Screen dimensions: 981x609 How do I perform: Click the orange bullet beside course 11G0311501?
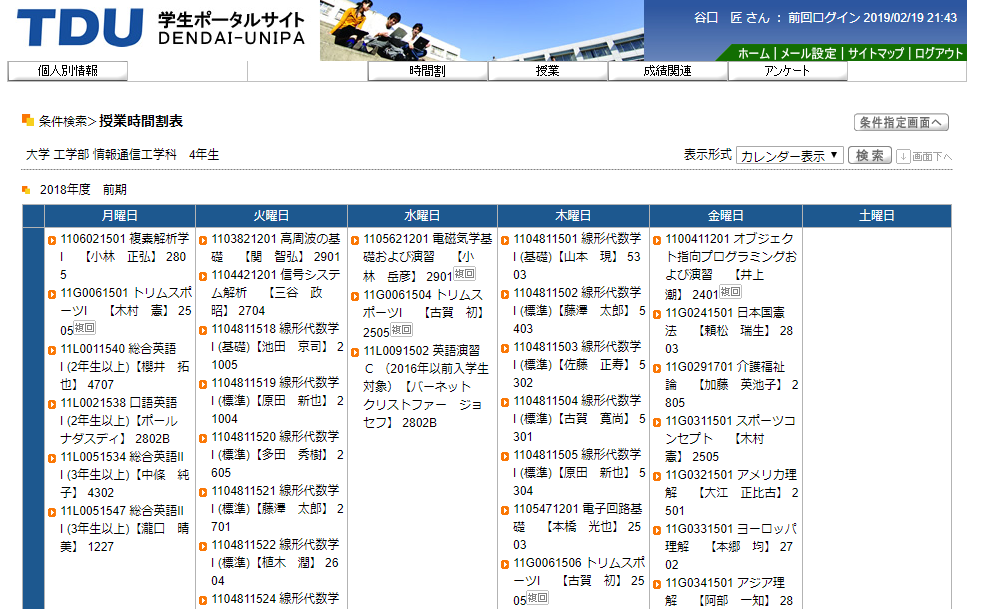(x=657, y=422)
